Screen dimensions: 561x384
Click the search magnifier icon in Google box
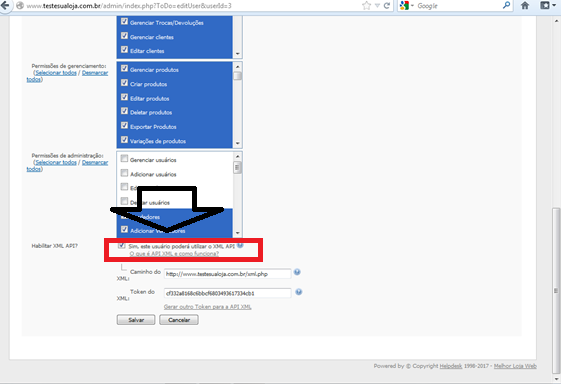506,5
